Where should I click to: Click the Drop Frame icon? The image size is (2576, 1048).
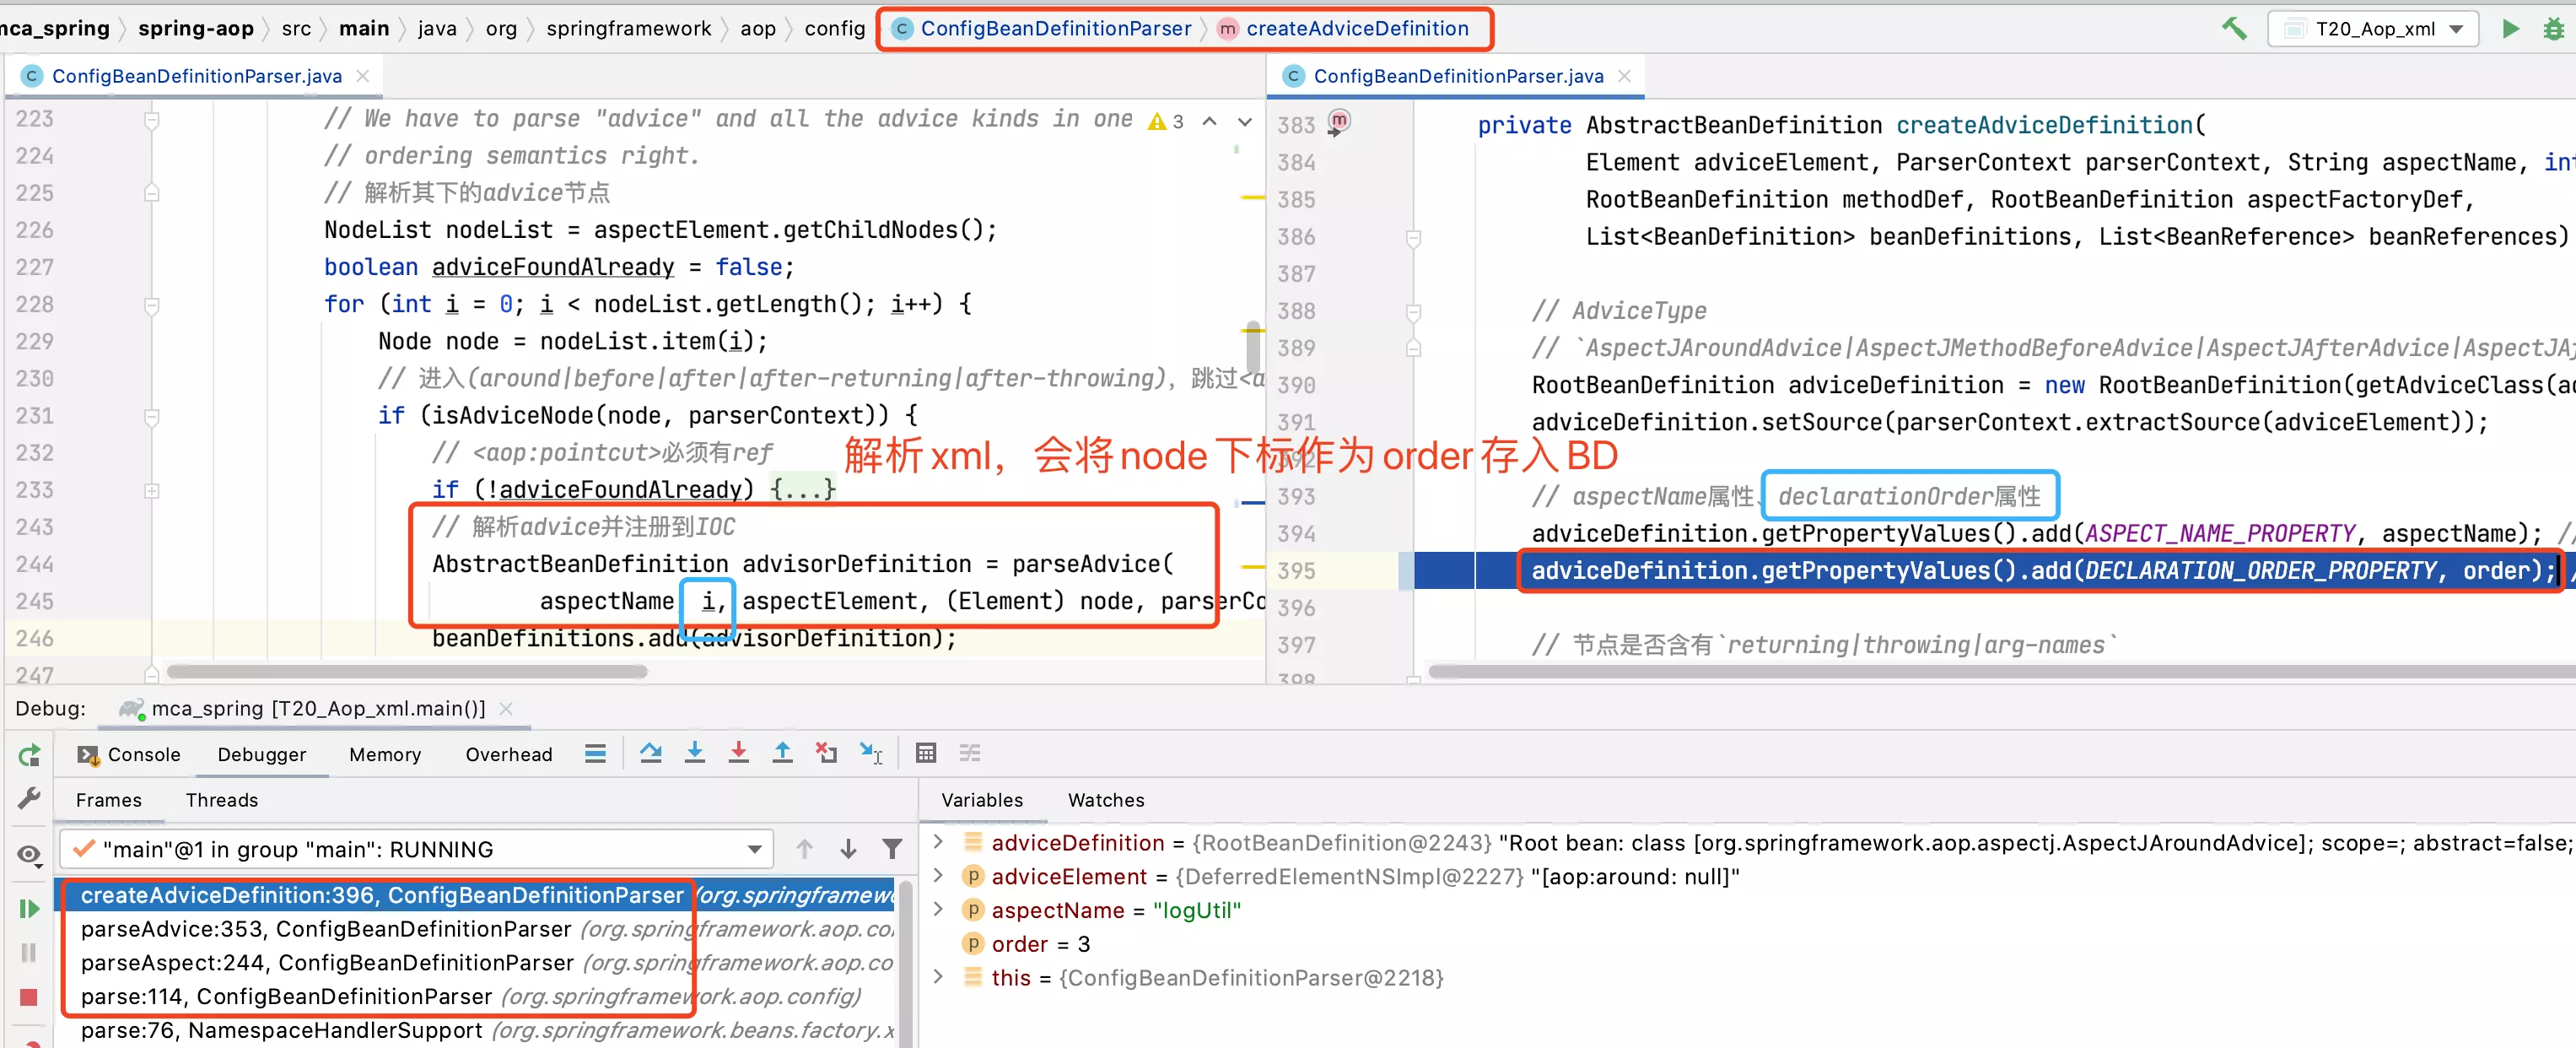tap(826, 753)
